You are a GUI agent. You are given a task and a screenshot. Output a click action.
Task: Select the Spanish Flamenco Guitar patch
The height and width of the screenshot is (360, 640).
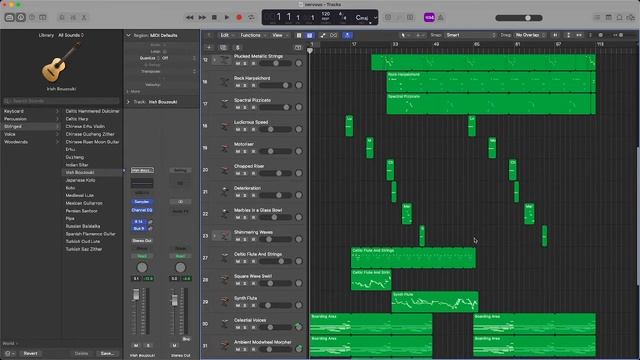[92, 234]
